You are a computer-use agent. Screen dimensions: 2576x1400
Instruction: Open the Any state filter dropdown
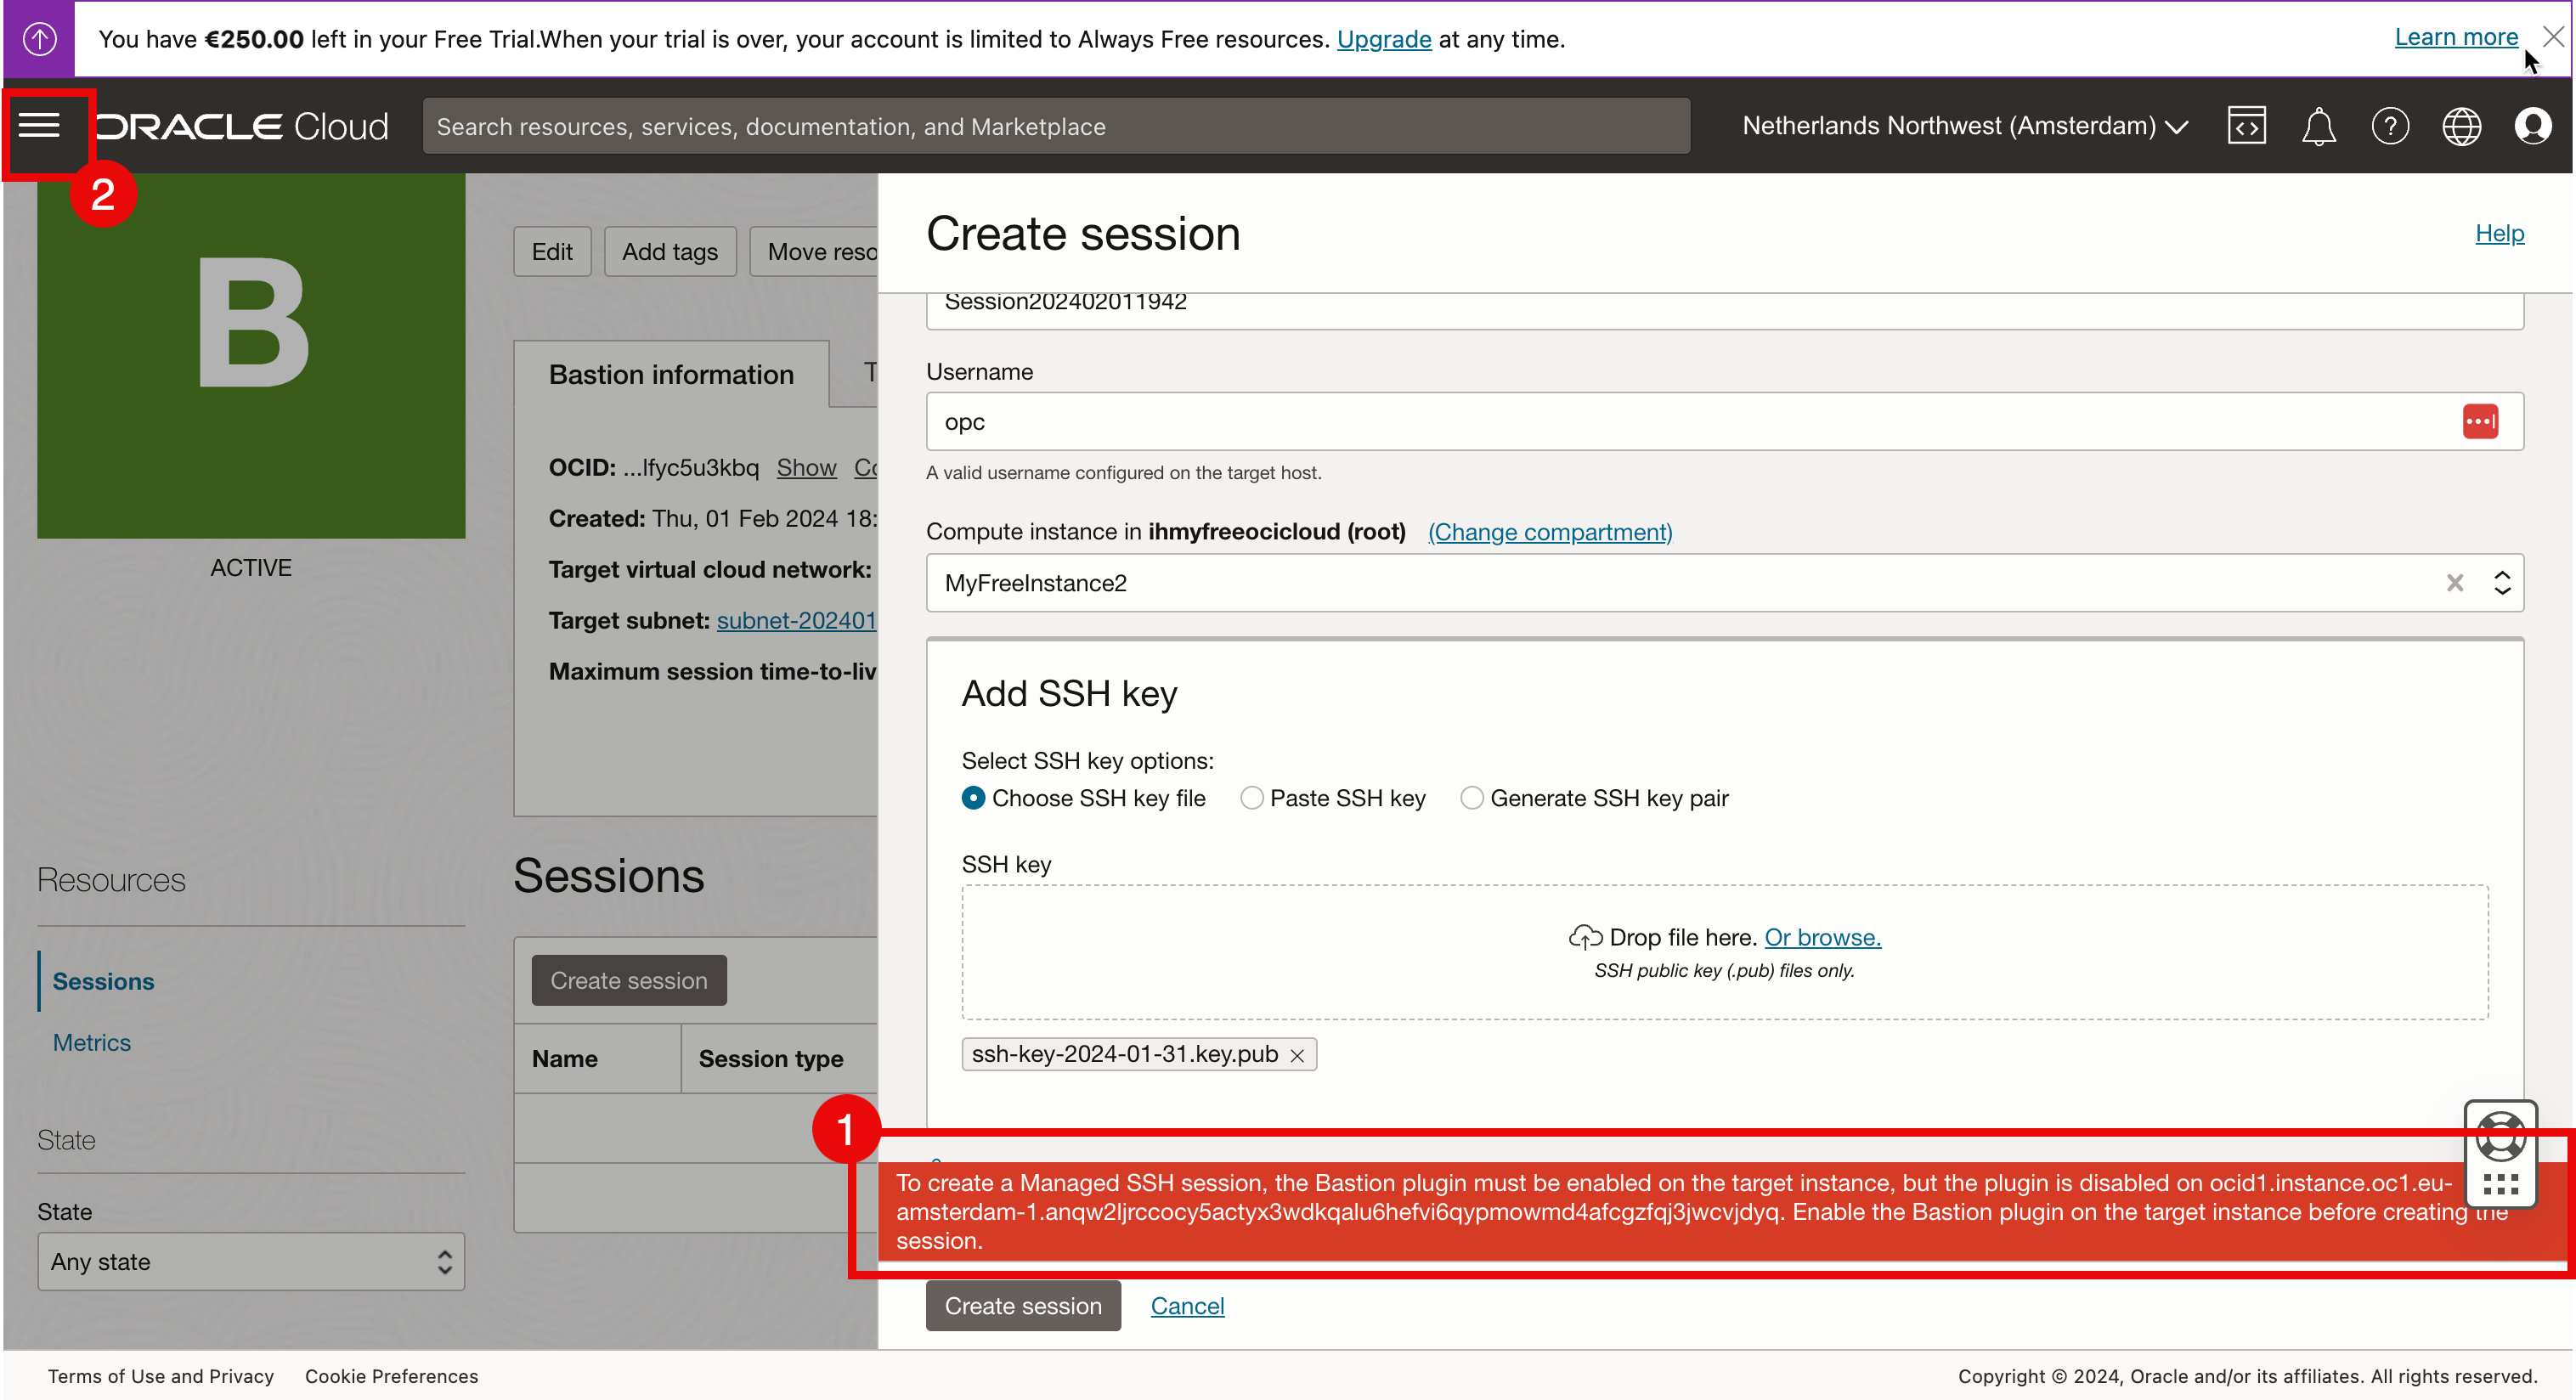tap(251, 1262)
